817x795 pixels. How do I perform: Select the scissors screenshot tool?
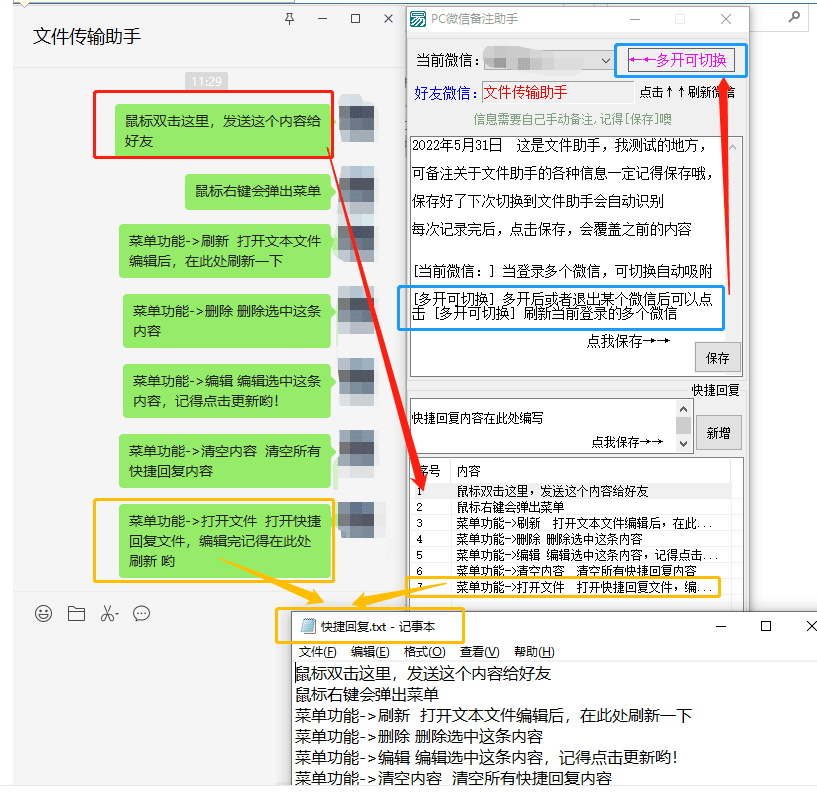click(x=108, y=614)
